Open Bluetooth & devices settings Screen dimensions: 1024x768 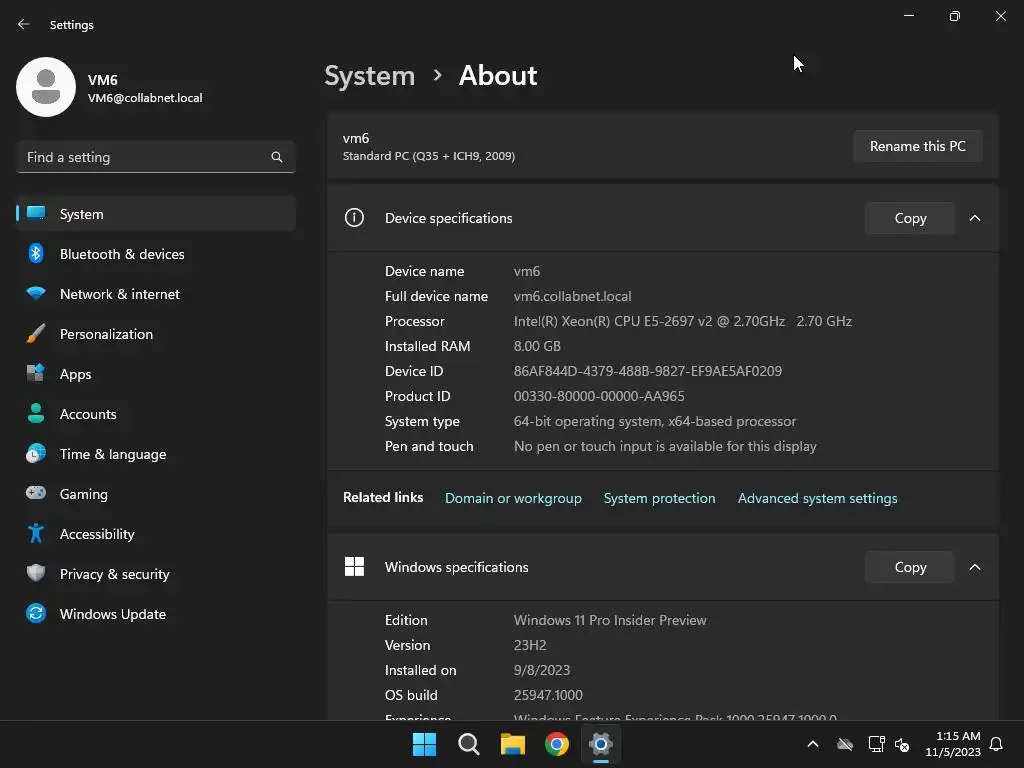tap(155, 254)
